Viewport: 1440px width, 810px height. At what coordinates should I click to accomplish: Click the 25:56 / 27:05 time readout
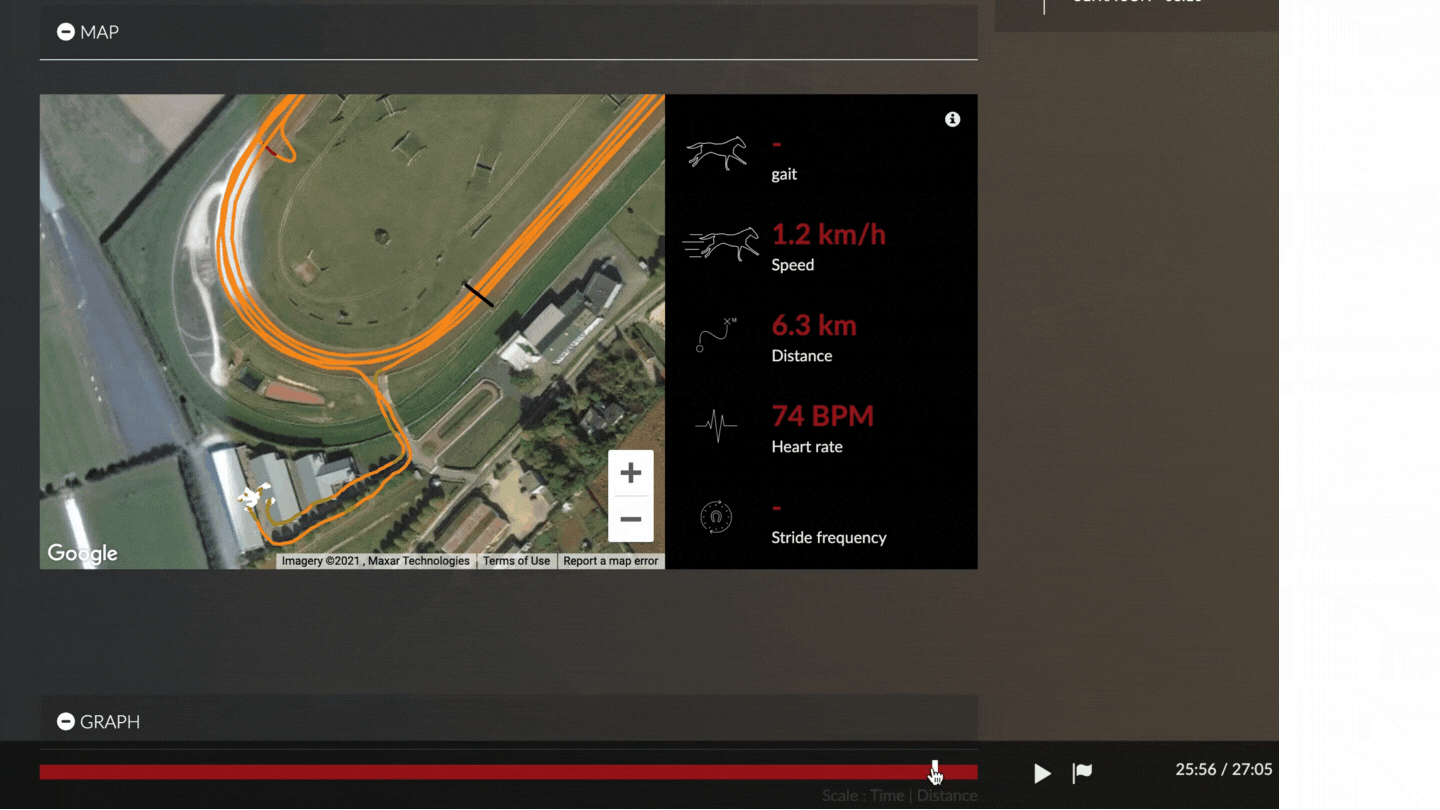[1224, 769]
